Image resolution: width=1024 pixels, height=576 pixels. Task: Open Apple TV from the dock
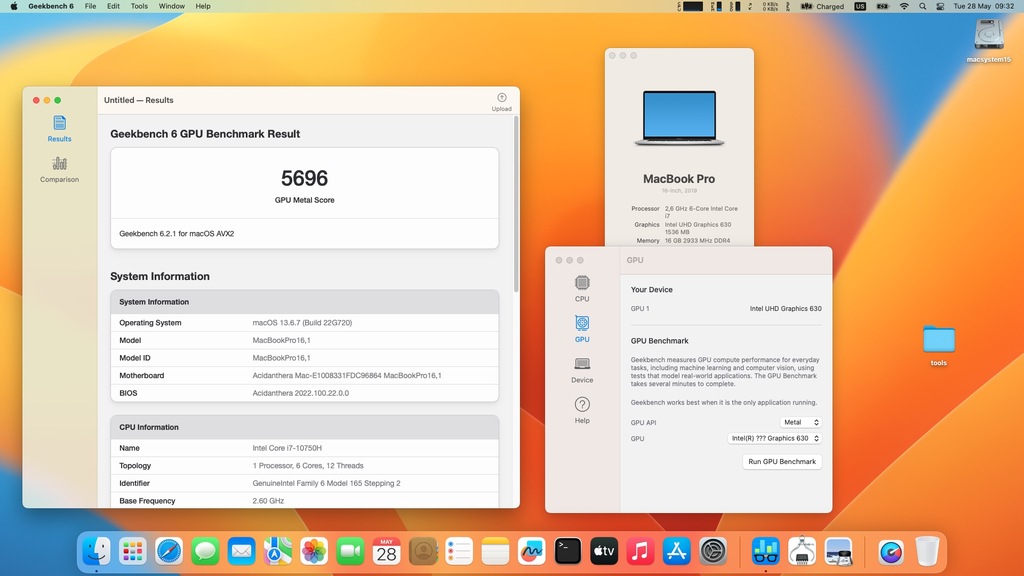(604, 552)
